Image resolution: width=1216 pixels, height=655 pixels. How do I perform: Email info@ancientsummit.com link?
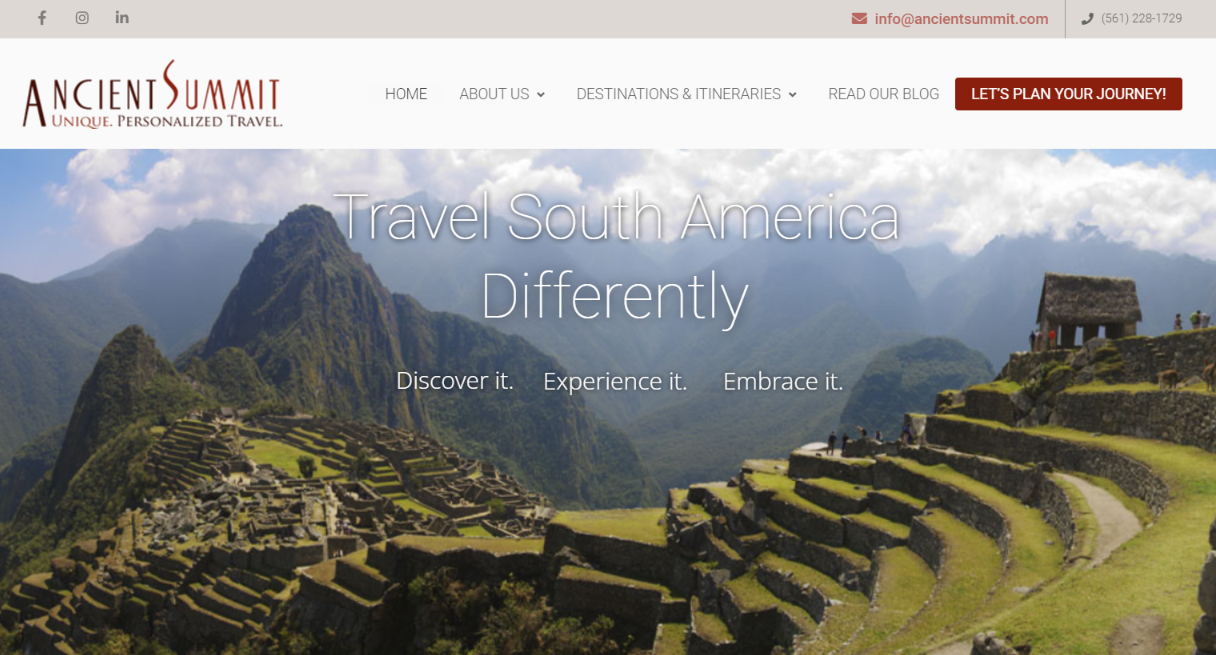point(961,19)
